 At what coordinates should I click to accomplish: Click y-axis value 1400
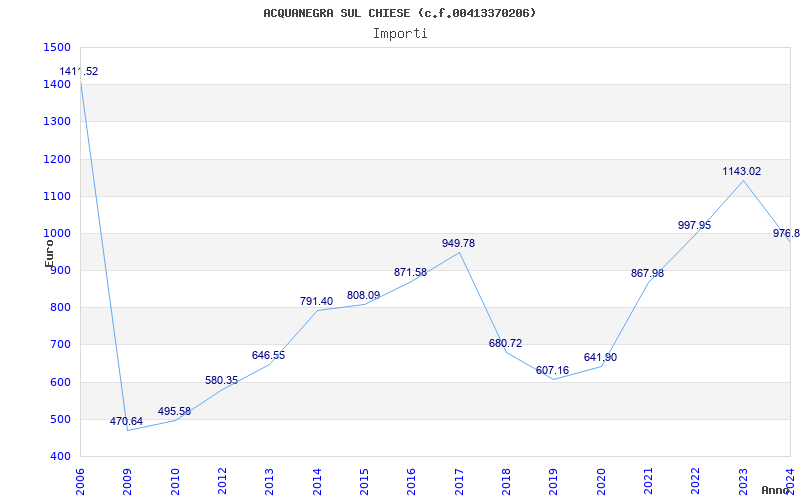click(57, 85)
